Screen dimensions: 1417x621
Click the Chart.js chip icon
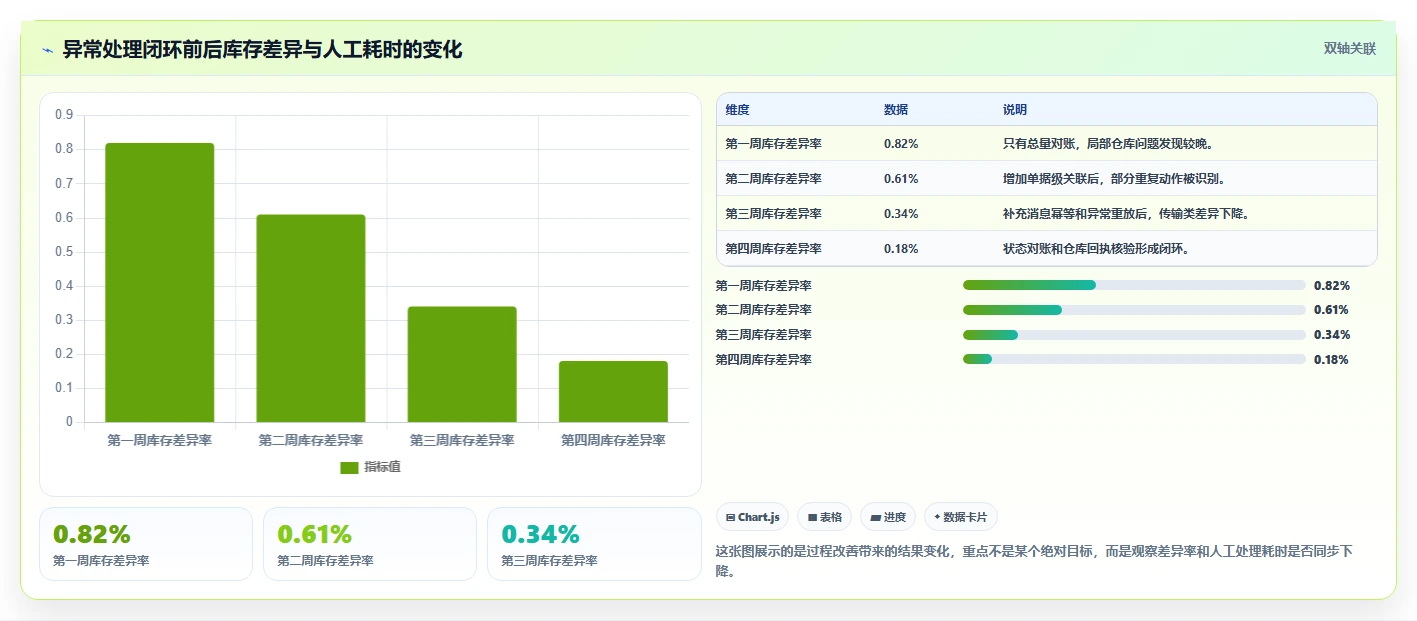[x=731, y=518]
